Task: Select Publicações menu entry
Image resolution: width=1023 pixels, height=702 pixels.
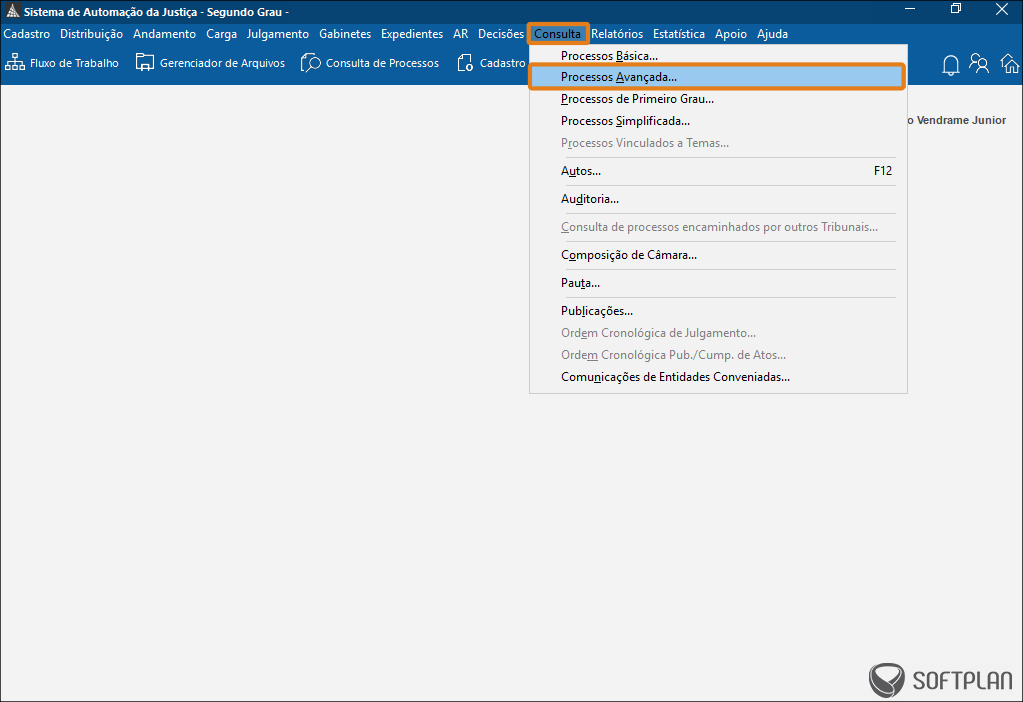Action: (718, 311)
